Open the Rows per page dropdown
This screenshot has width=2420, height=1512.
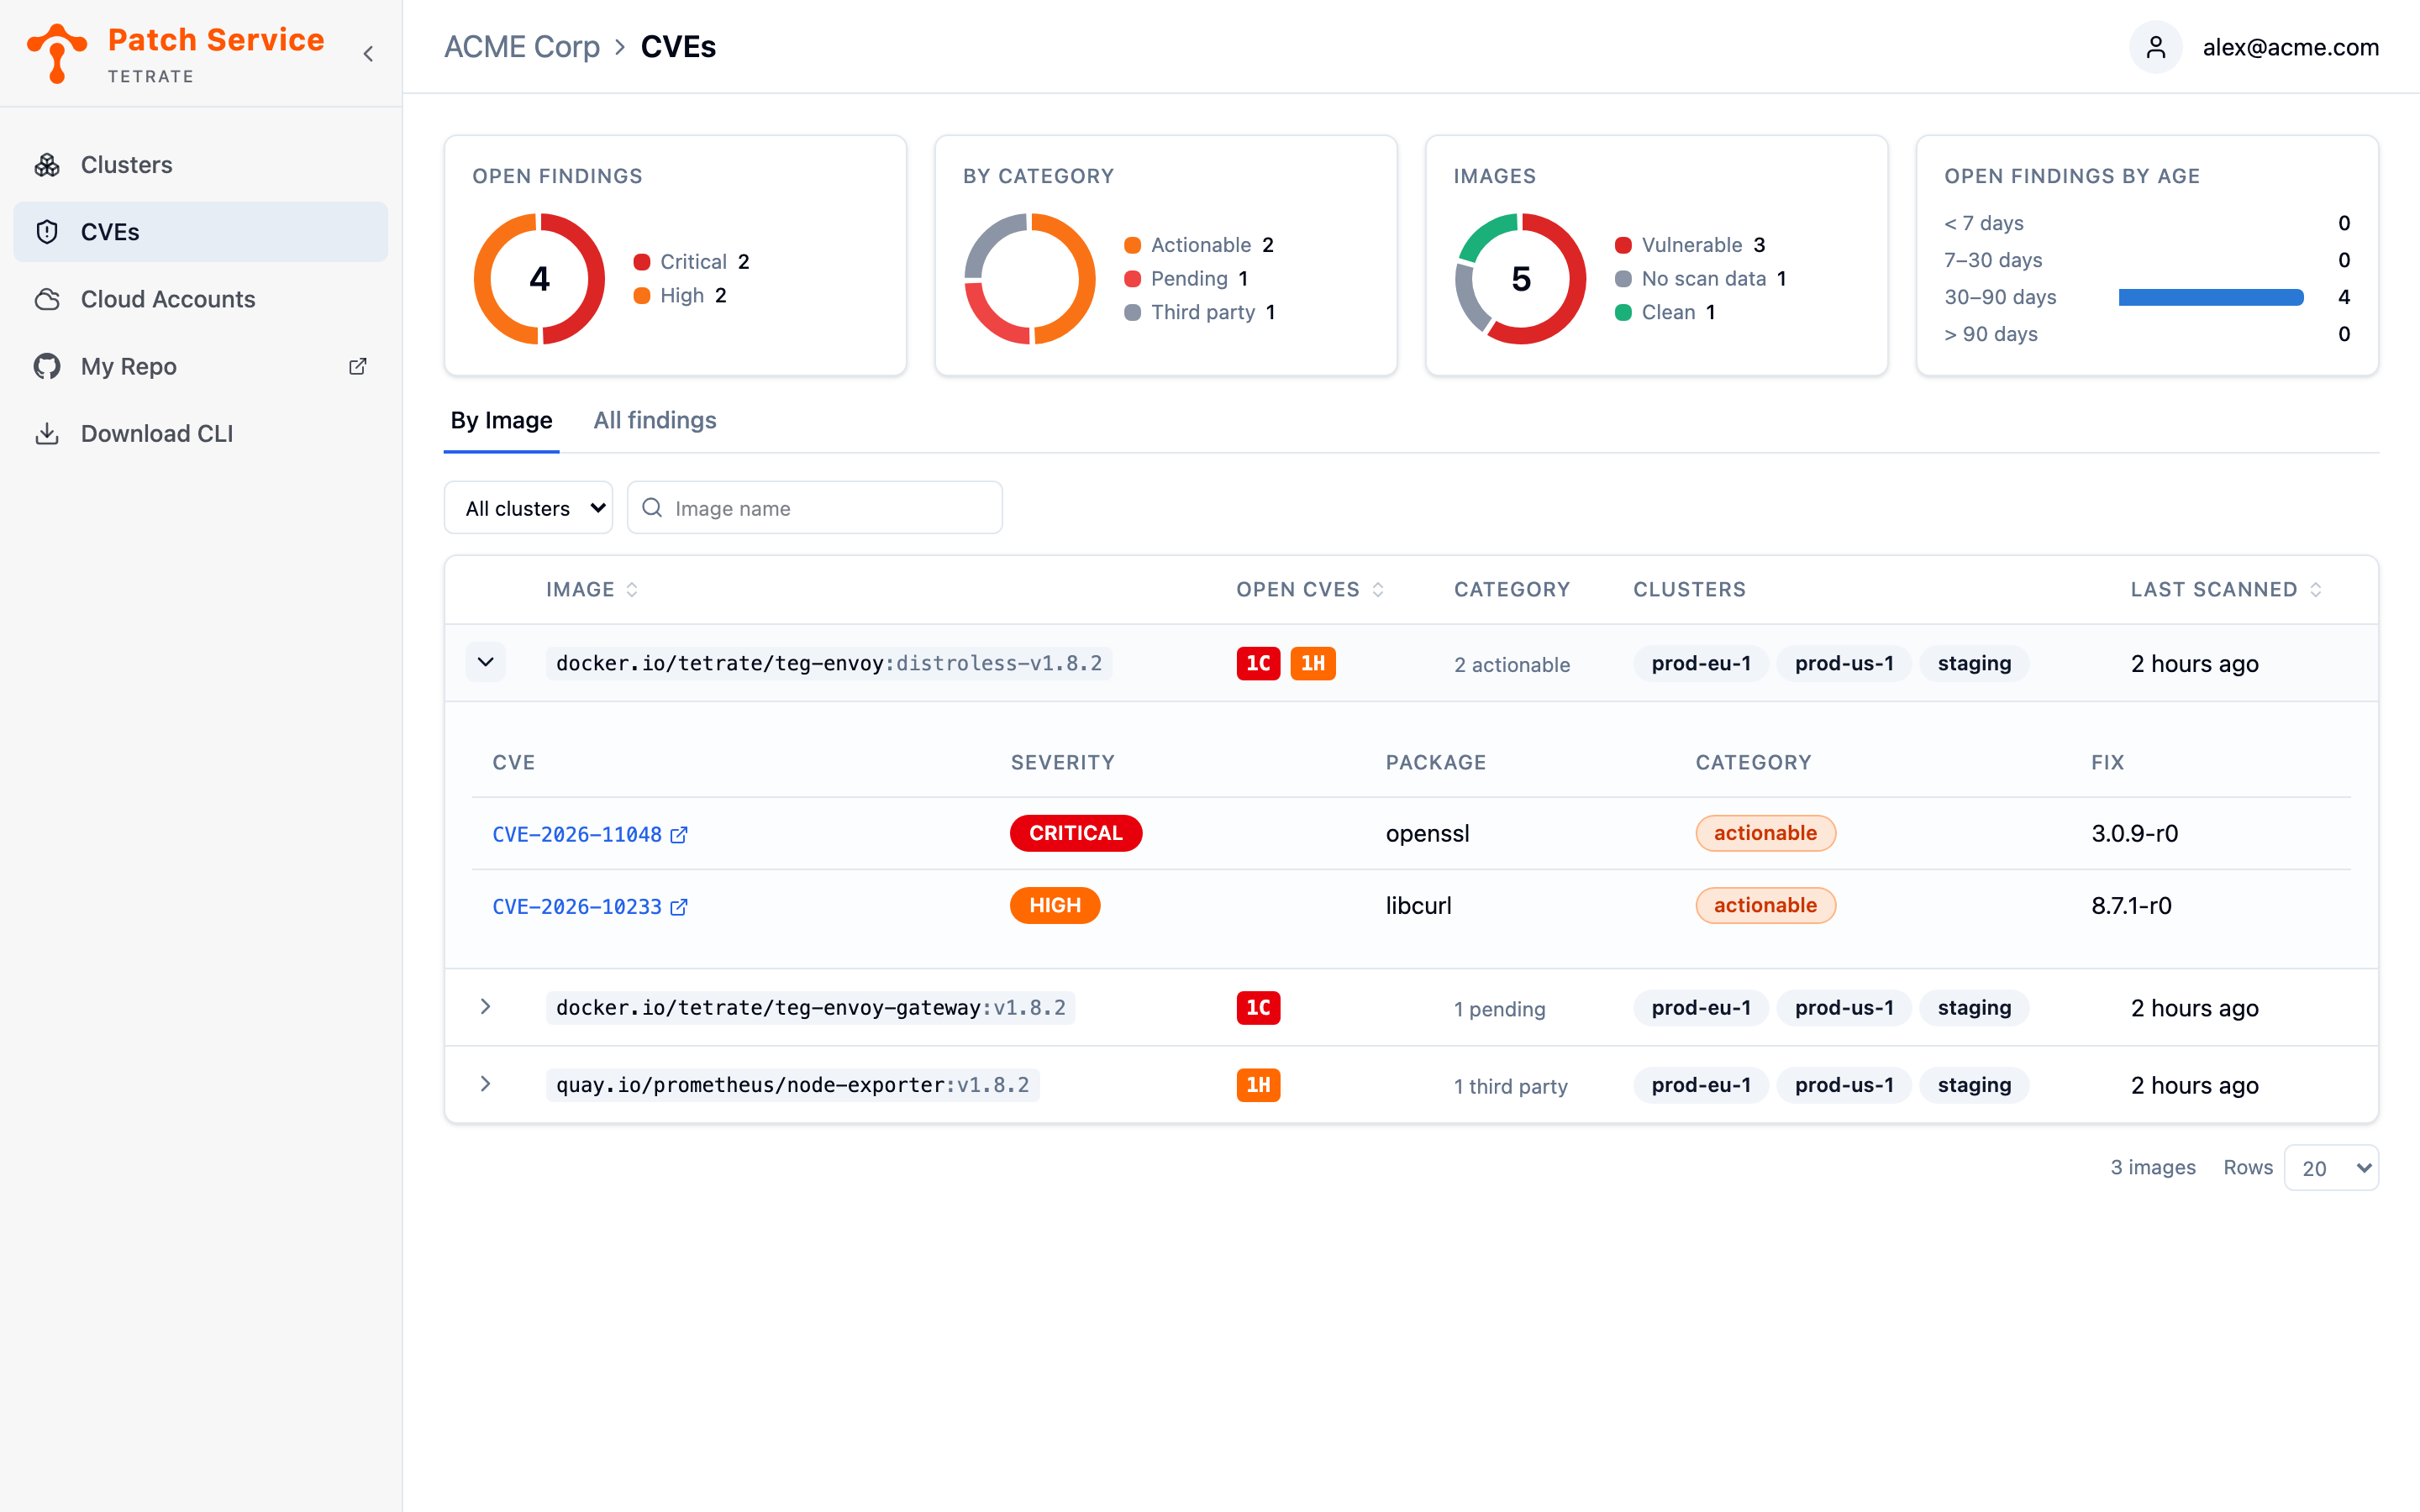pyautogui.click(x=2331, y=1168)
